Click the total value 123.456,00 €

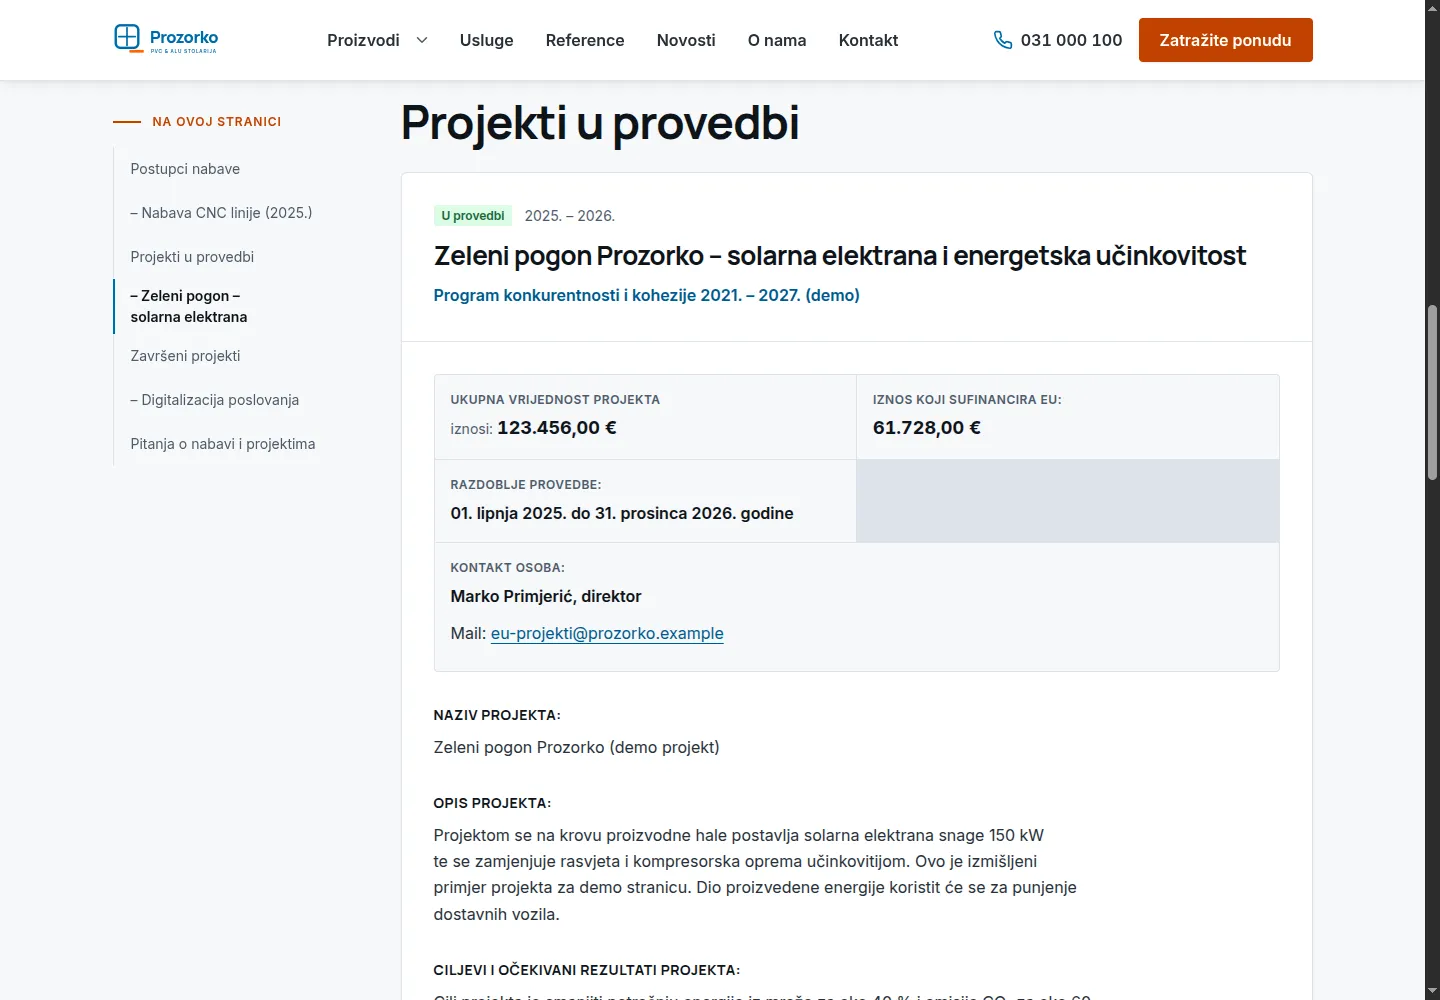click(x=557, y=428)
